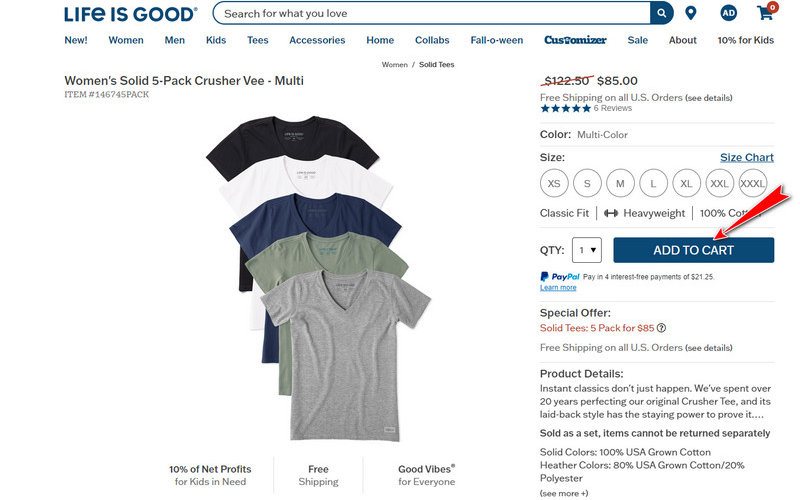Screen dimensions: 800x500
Task: Click the Life is Good logo
Action: 130,14
